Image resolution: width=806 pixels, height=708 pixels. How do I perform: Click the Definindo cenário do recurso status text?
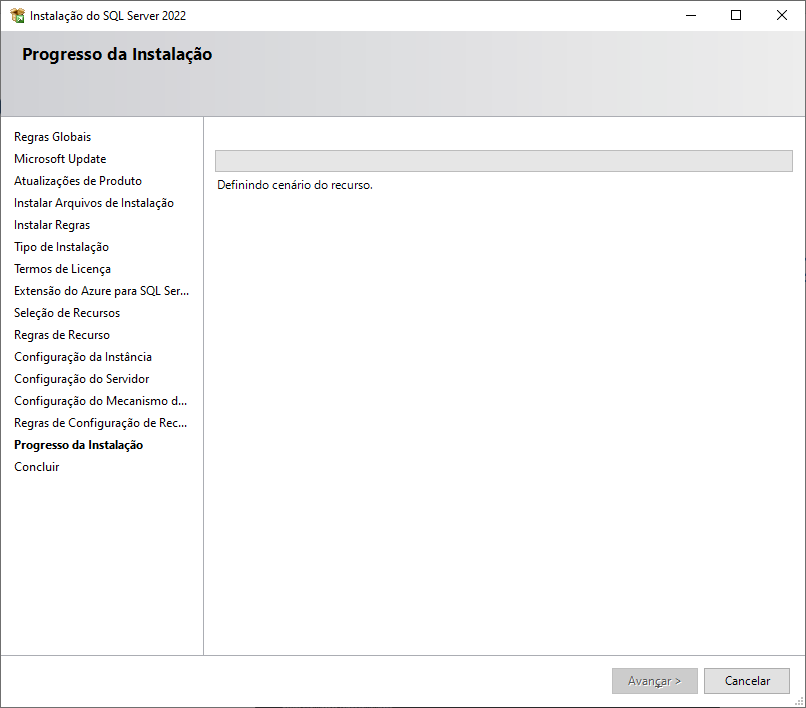[x=295, y=185]
